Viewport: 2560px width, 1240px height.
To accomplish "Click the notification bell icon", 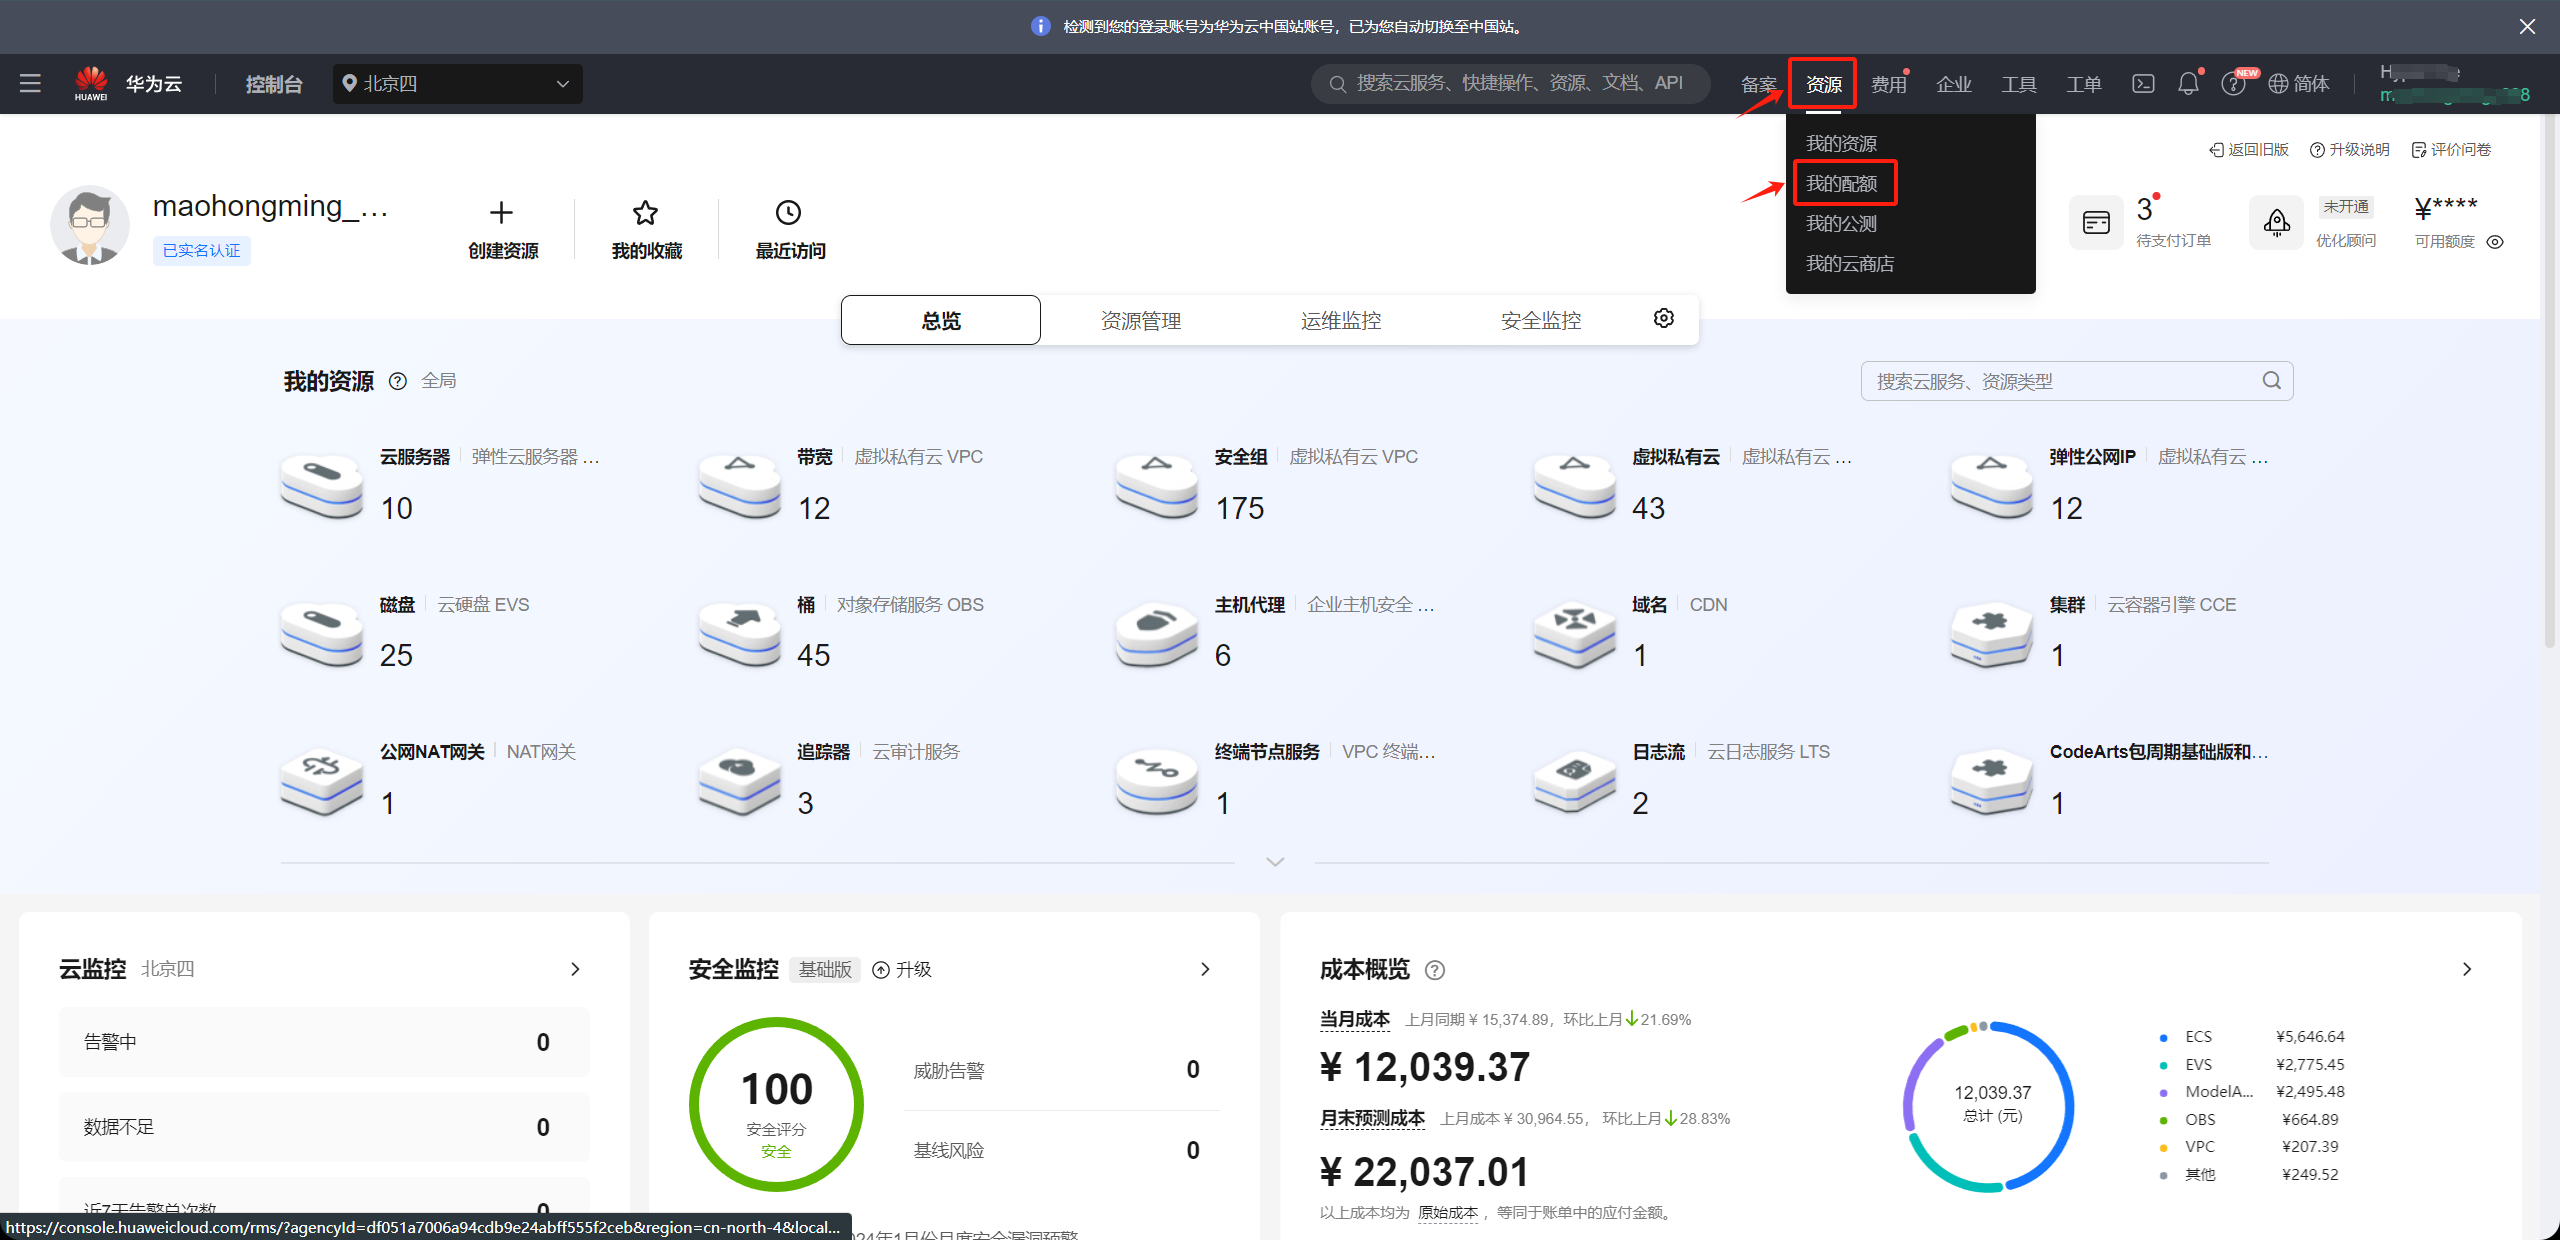I will [x=2188, y=84].
